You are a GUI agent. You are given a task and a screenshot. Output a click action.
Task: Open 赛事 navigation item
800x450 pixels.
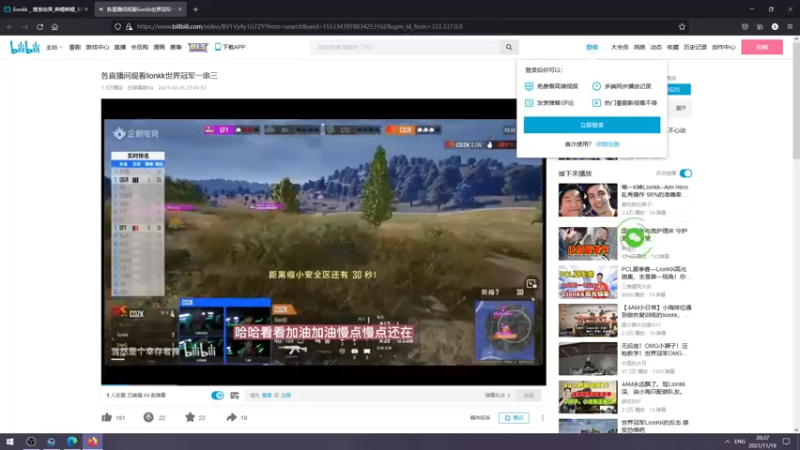(x=176, y=47)
